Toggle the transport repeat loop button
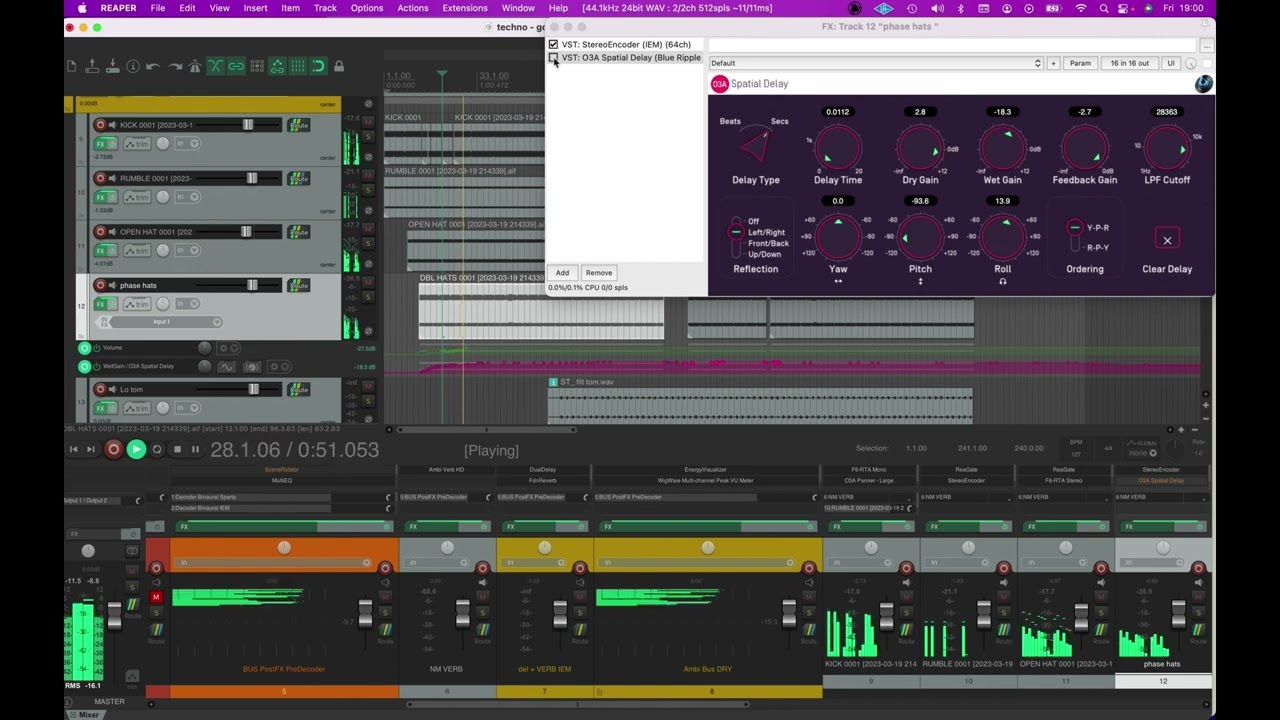Screen dimensions: 1280x720 [x=157, y=450]
